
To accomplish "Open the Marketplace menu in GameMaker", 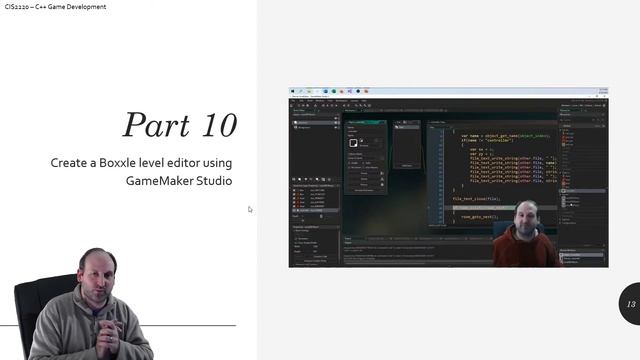I will (342, 101).
